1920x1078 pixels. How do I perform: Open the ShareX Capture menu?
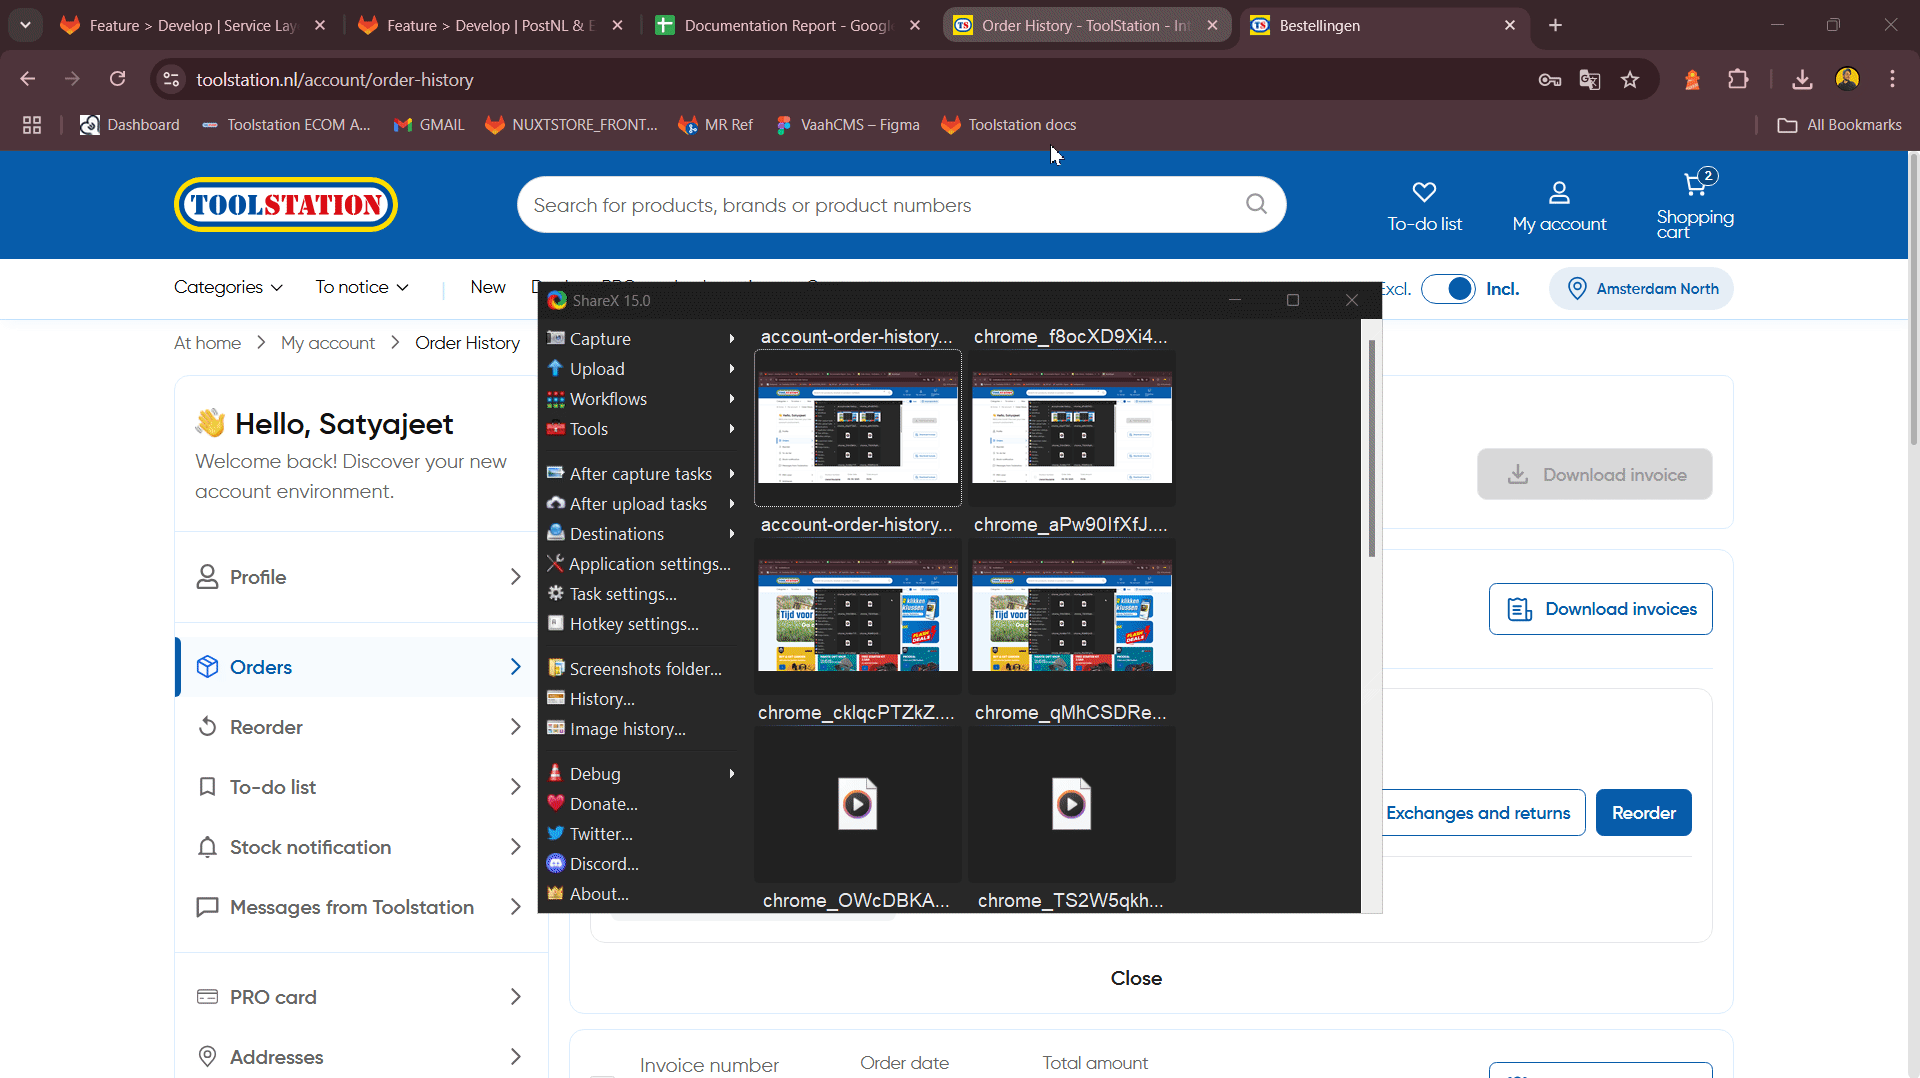[x=600, y=338]
